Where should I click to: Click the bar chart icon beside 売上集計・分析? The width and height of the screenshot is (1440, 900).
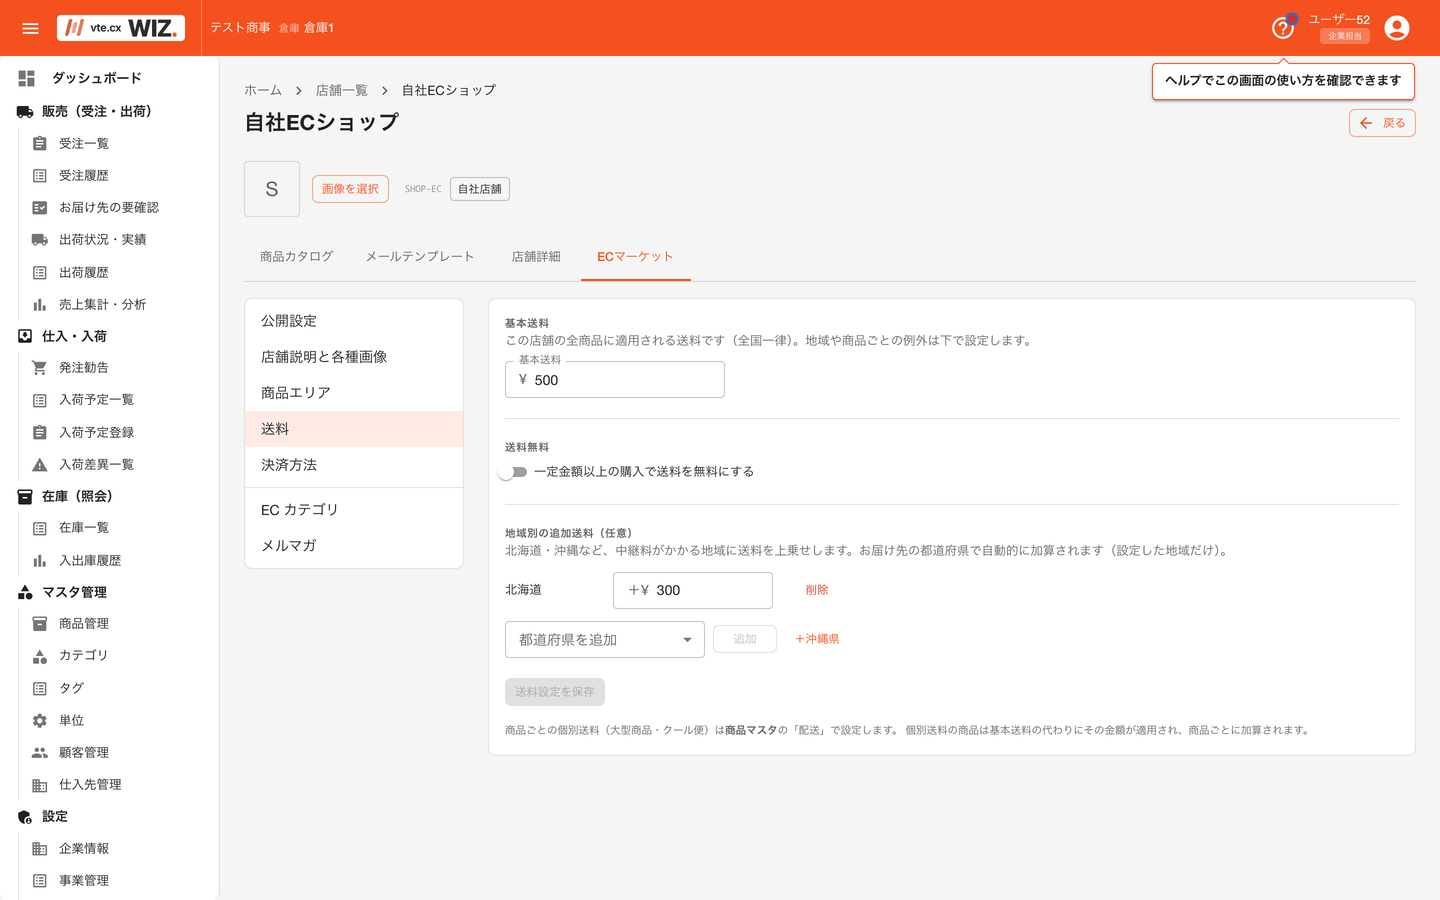tap(40, 305)
